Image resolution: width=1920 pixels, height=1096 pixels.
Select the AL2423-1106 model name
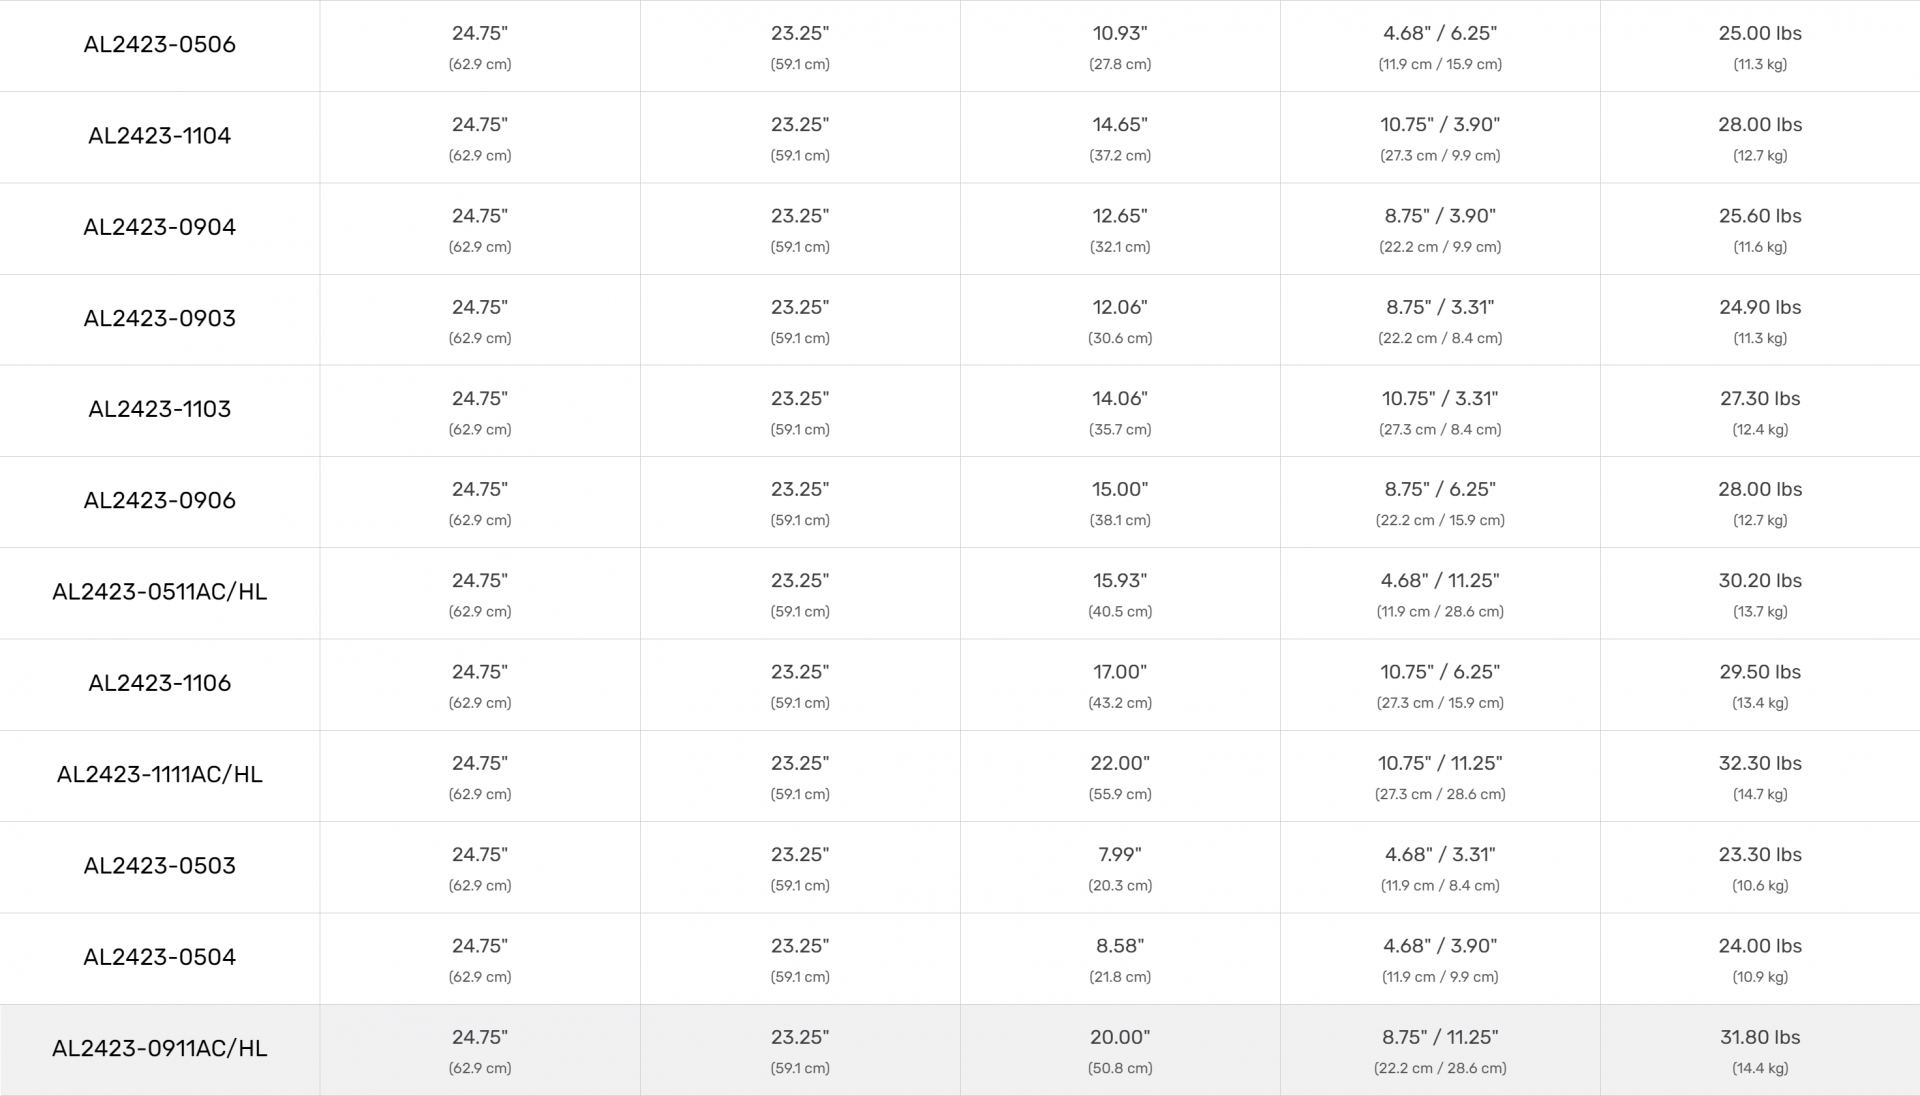point(159,683)
